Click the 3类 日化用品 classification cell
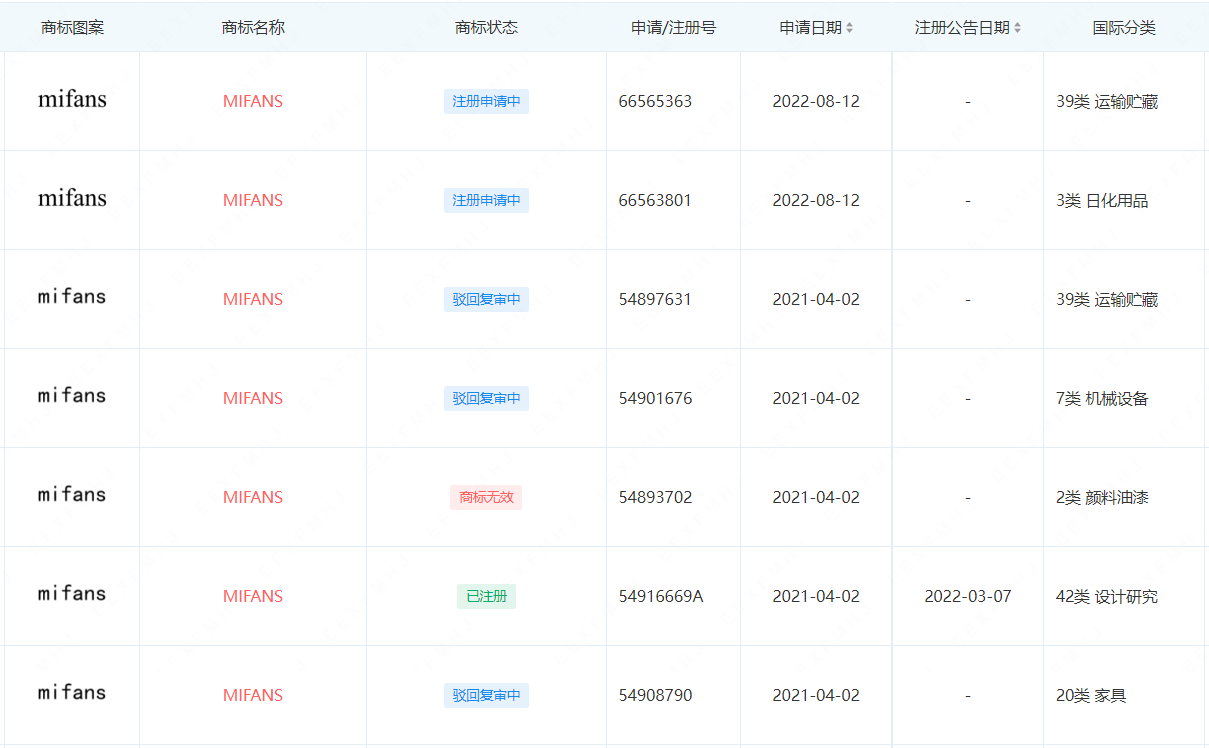The image size is (1209, 748). coord(1102,200)
